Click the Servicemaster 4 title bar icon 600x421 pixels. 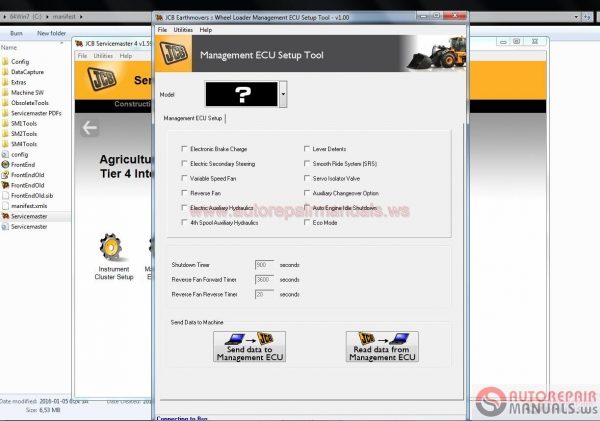[x=79, y=44]
